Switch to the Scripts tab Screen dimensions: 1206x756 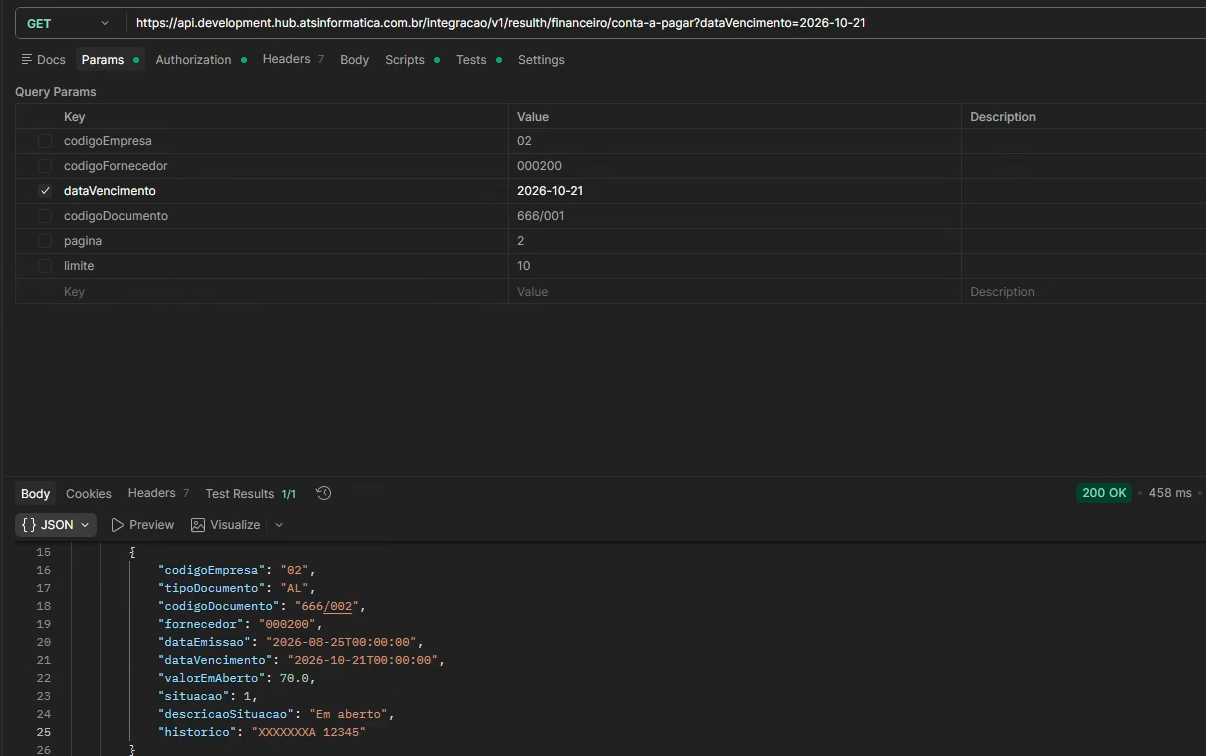pos(405,60)
